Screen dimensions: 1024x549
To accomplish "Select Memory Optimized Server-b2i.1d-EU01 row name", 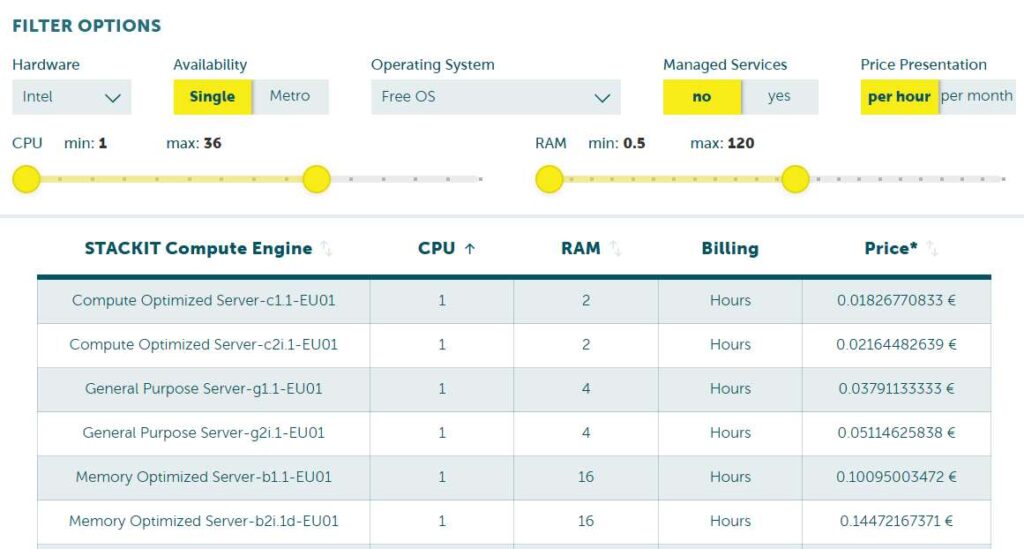I will (204, 521).
